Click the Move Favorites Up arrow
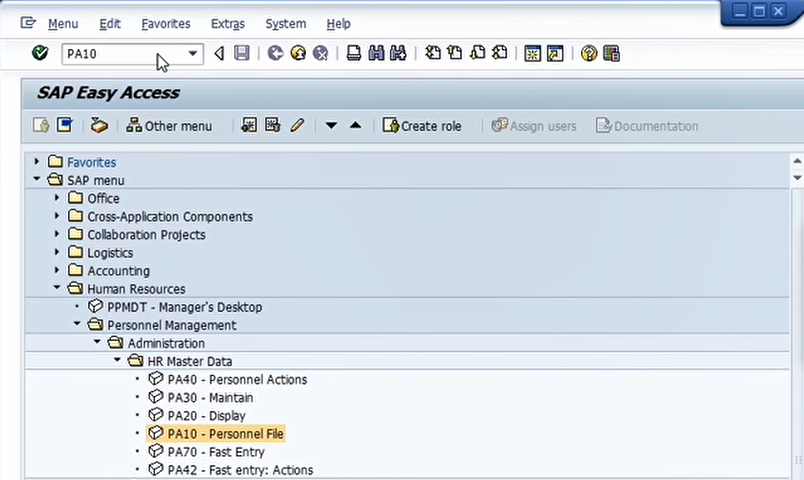804x480 pixels. (355, 125)
